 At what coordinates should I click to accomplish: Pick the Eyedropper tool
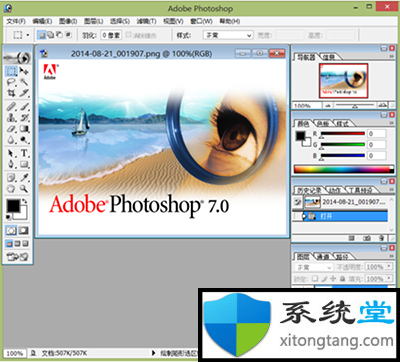point(24,178)
